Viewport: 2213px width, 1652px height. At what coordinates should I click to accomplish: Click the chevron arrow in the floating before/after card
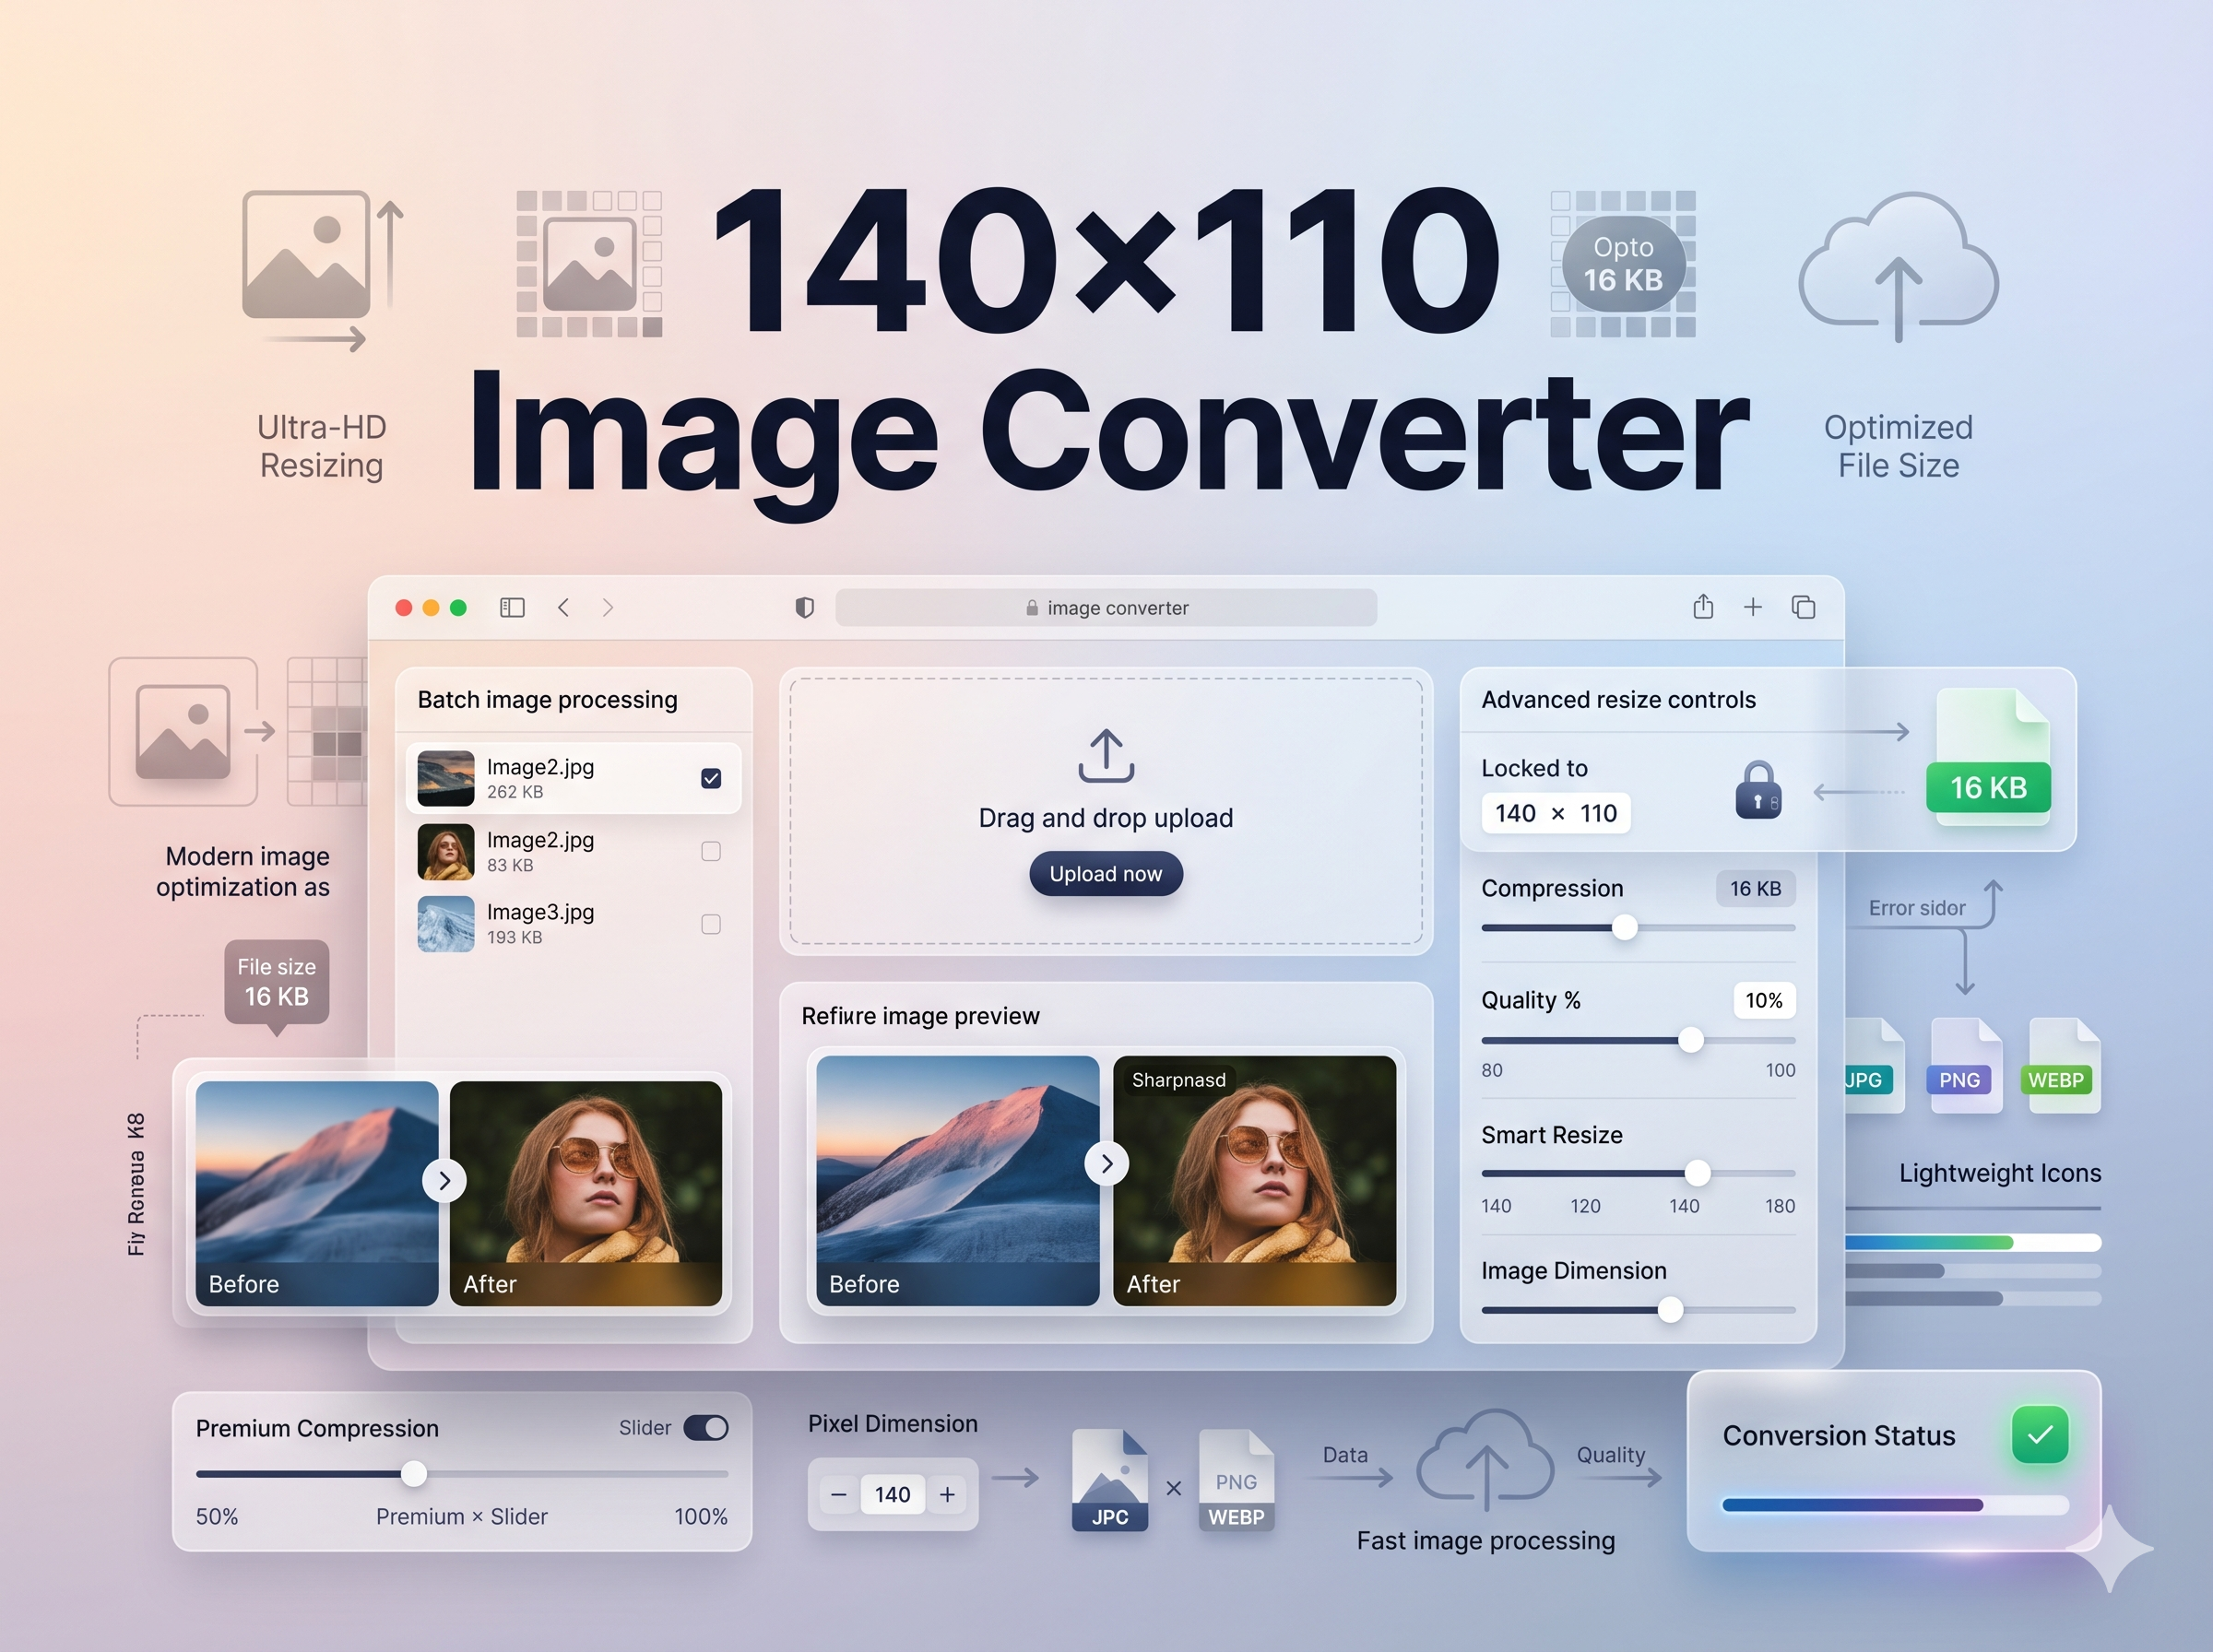445,1181
